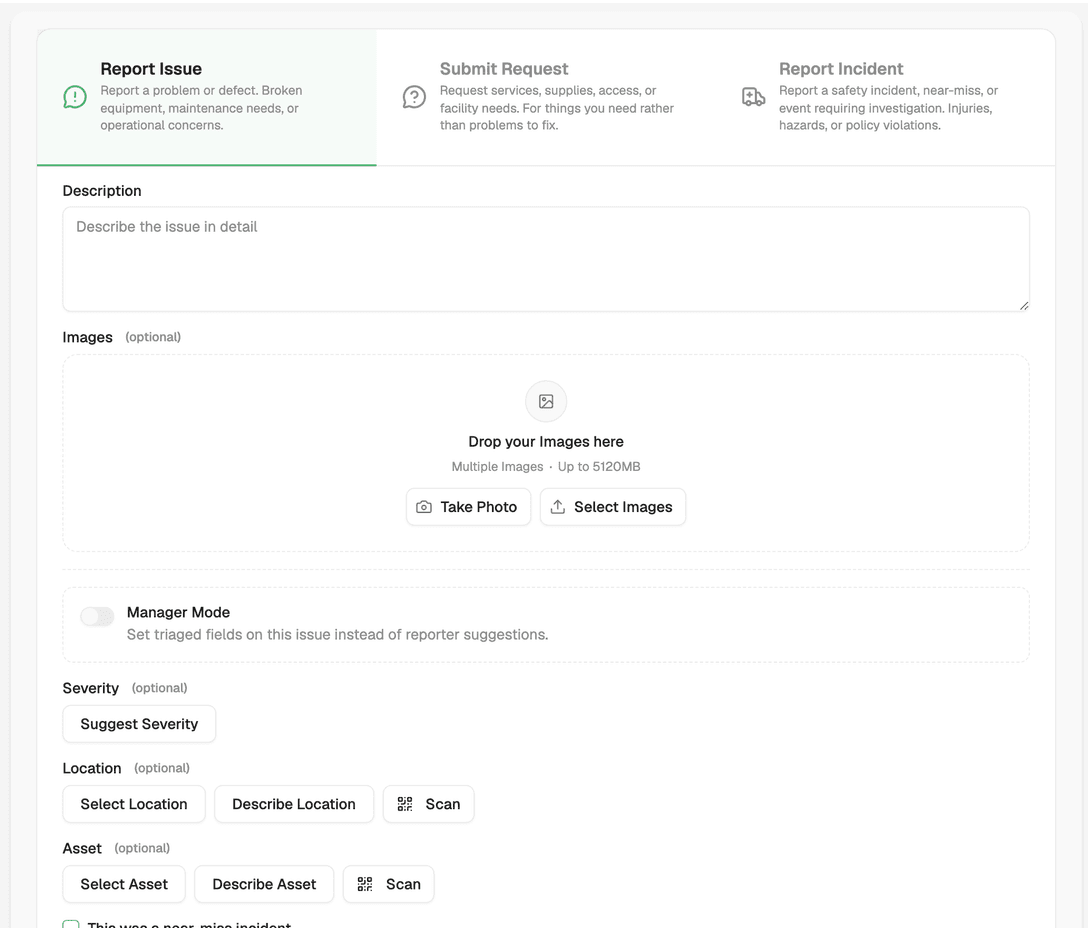
Task: Click the Select Location button
Action: [134, 804]
